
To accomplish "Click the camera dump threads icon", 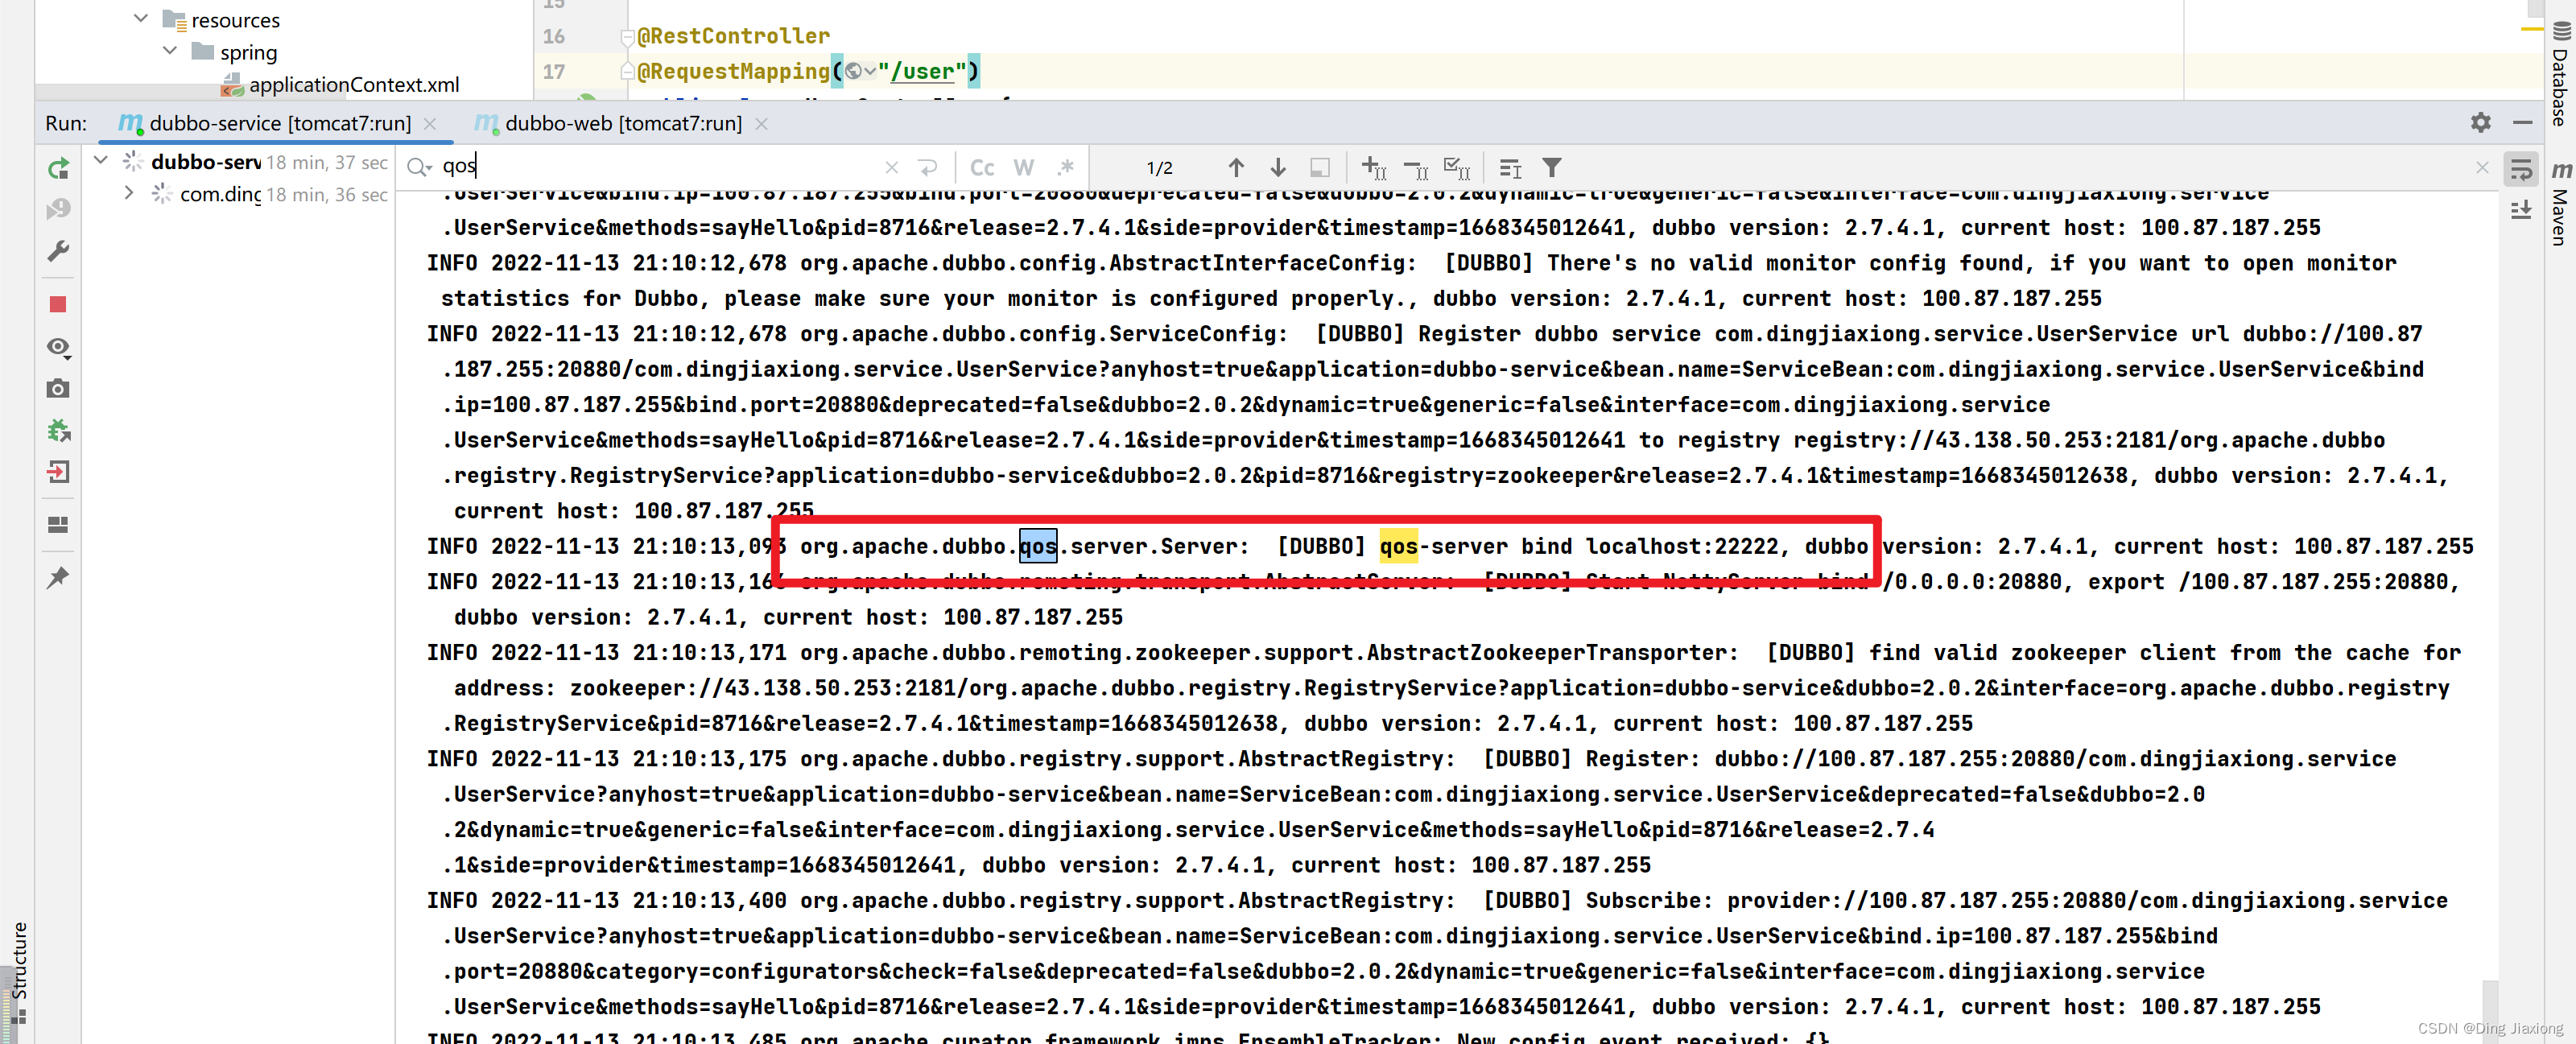I will tap(58, 388).
